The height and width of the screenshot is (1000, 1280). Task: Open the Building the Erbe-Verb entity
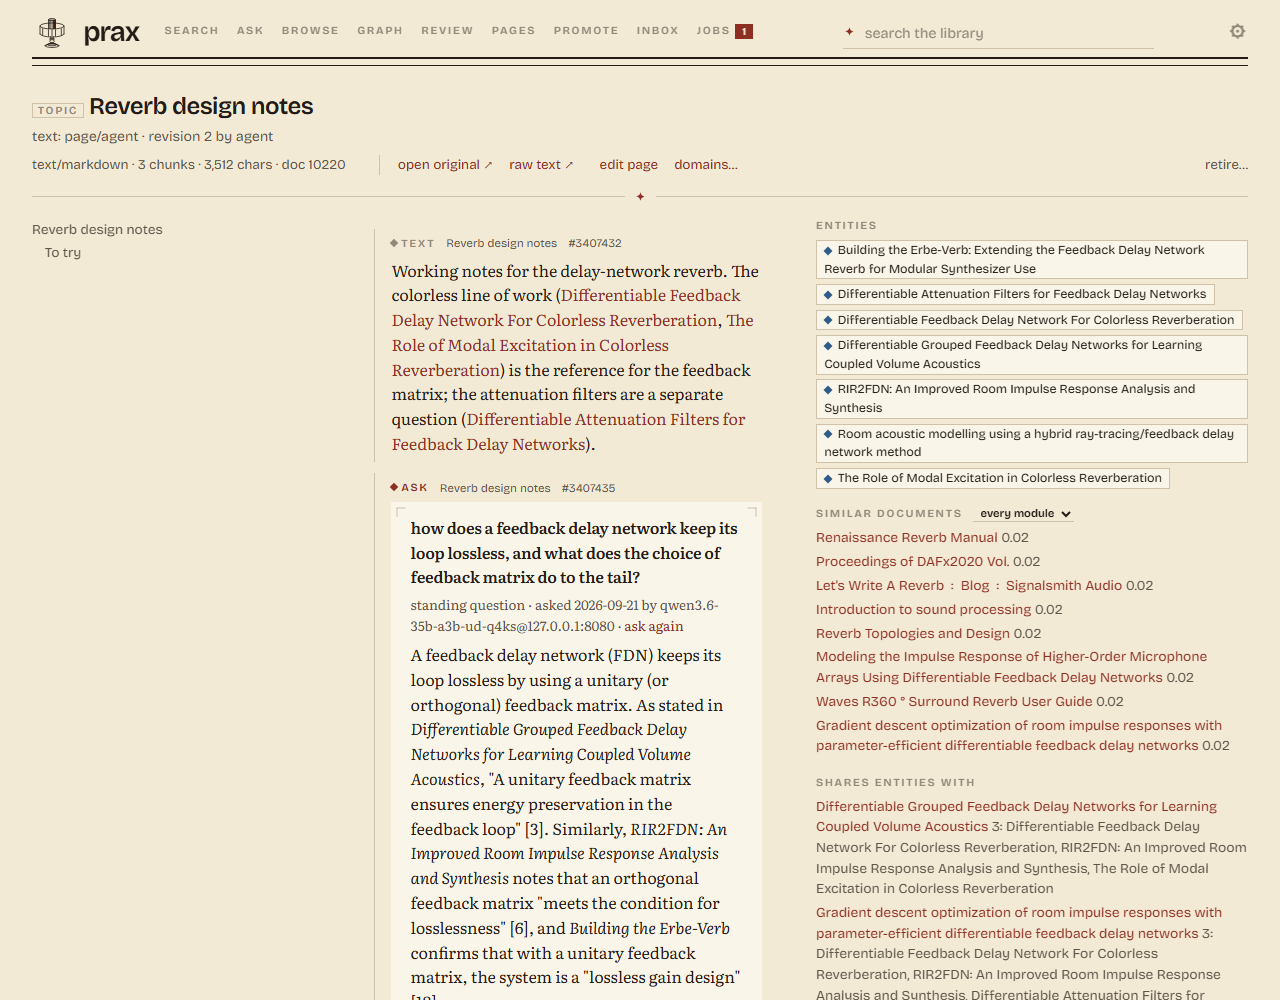[1032, 259]
